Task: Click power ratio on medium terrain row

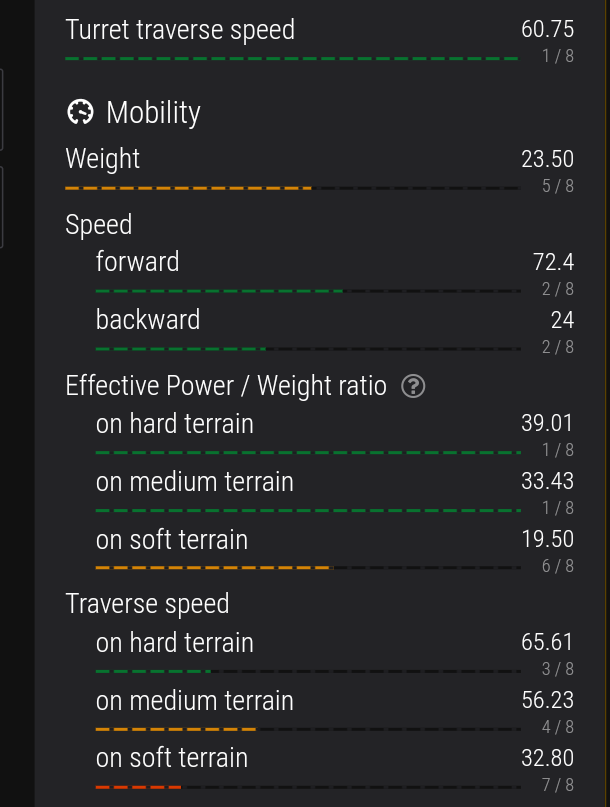Action: [x=335, y=494]
